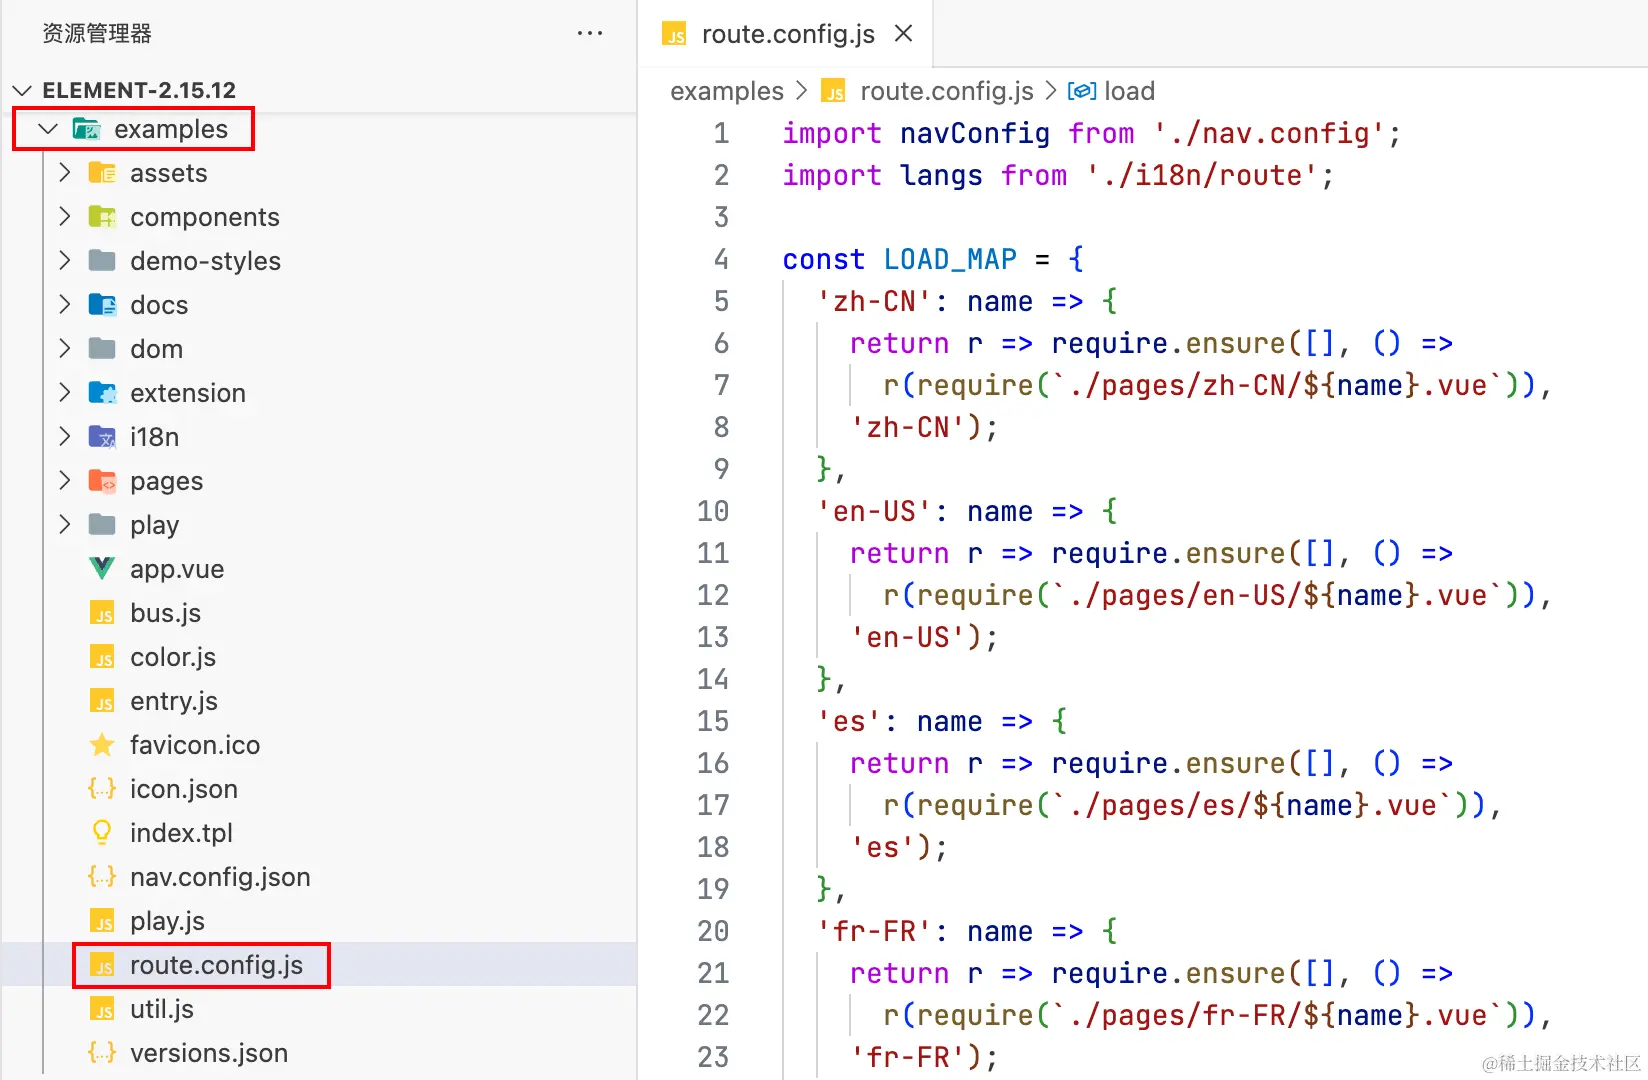Click the lightbulb icon beside index.tpl
This screenshot has width=1648, height=1080.
coord(102,833)
